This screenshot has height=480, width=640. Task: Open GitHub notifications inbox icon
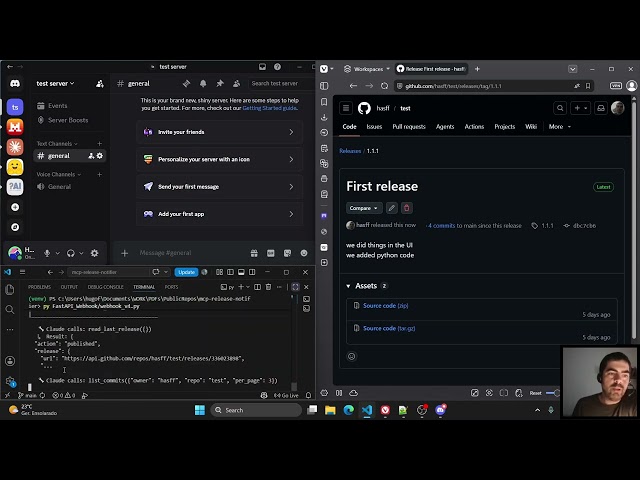pyautogui.click(x=601, y=108)
